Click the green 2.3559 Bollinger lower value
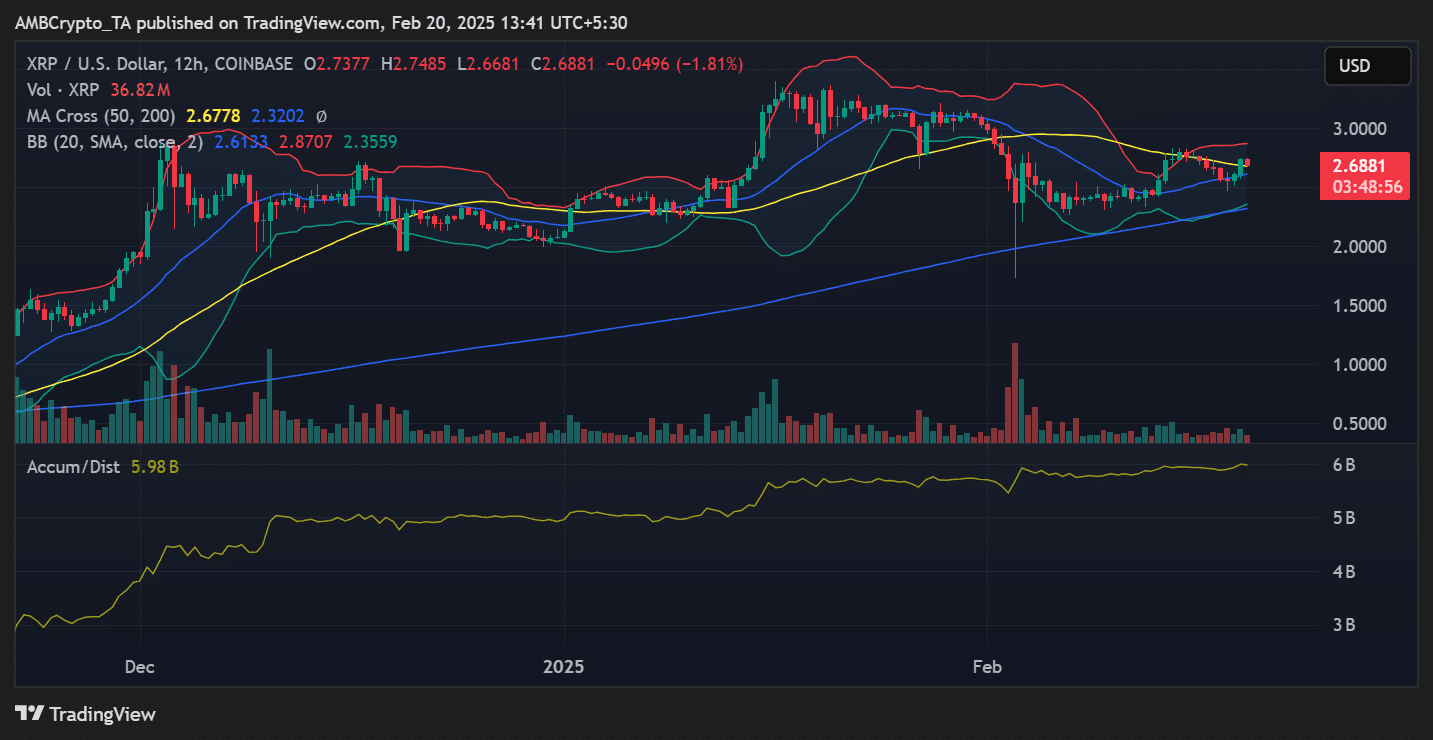 370,142
